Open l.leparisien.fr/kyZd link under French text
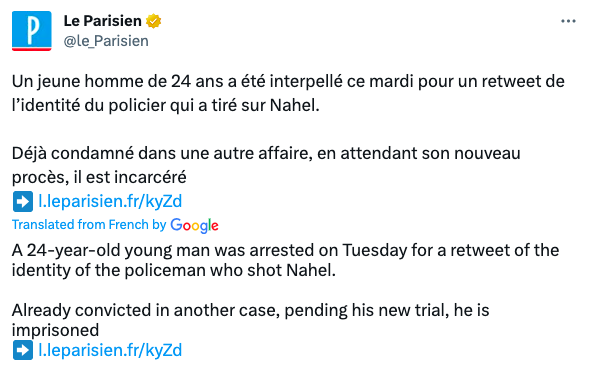Image resolution: width=592 pixels, height=366 pixels. click(110, 201)
